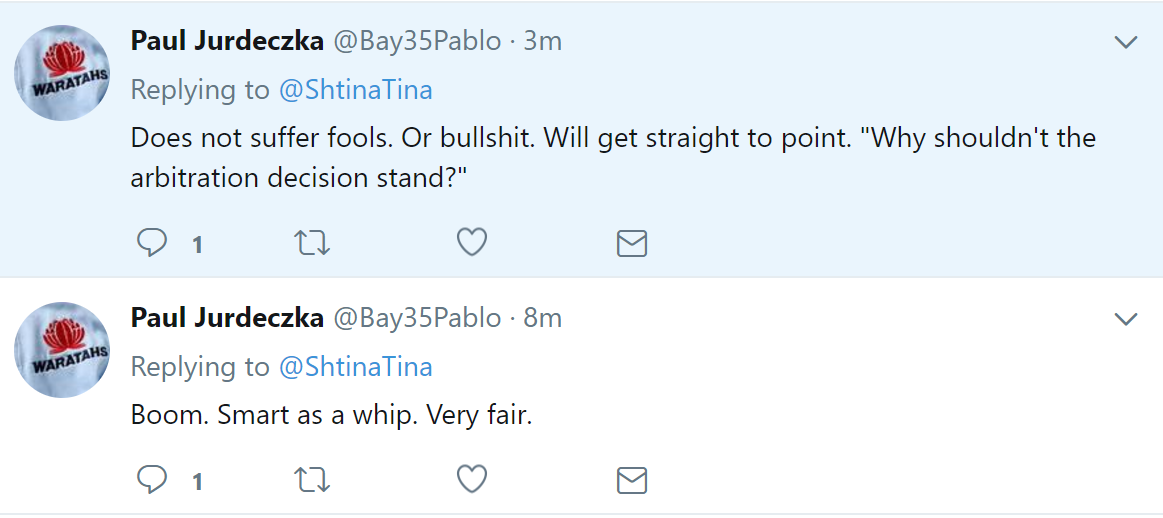
Task: Retweet the 'Boom. Smart as a whip' tweet
Action: coord(312,480)
